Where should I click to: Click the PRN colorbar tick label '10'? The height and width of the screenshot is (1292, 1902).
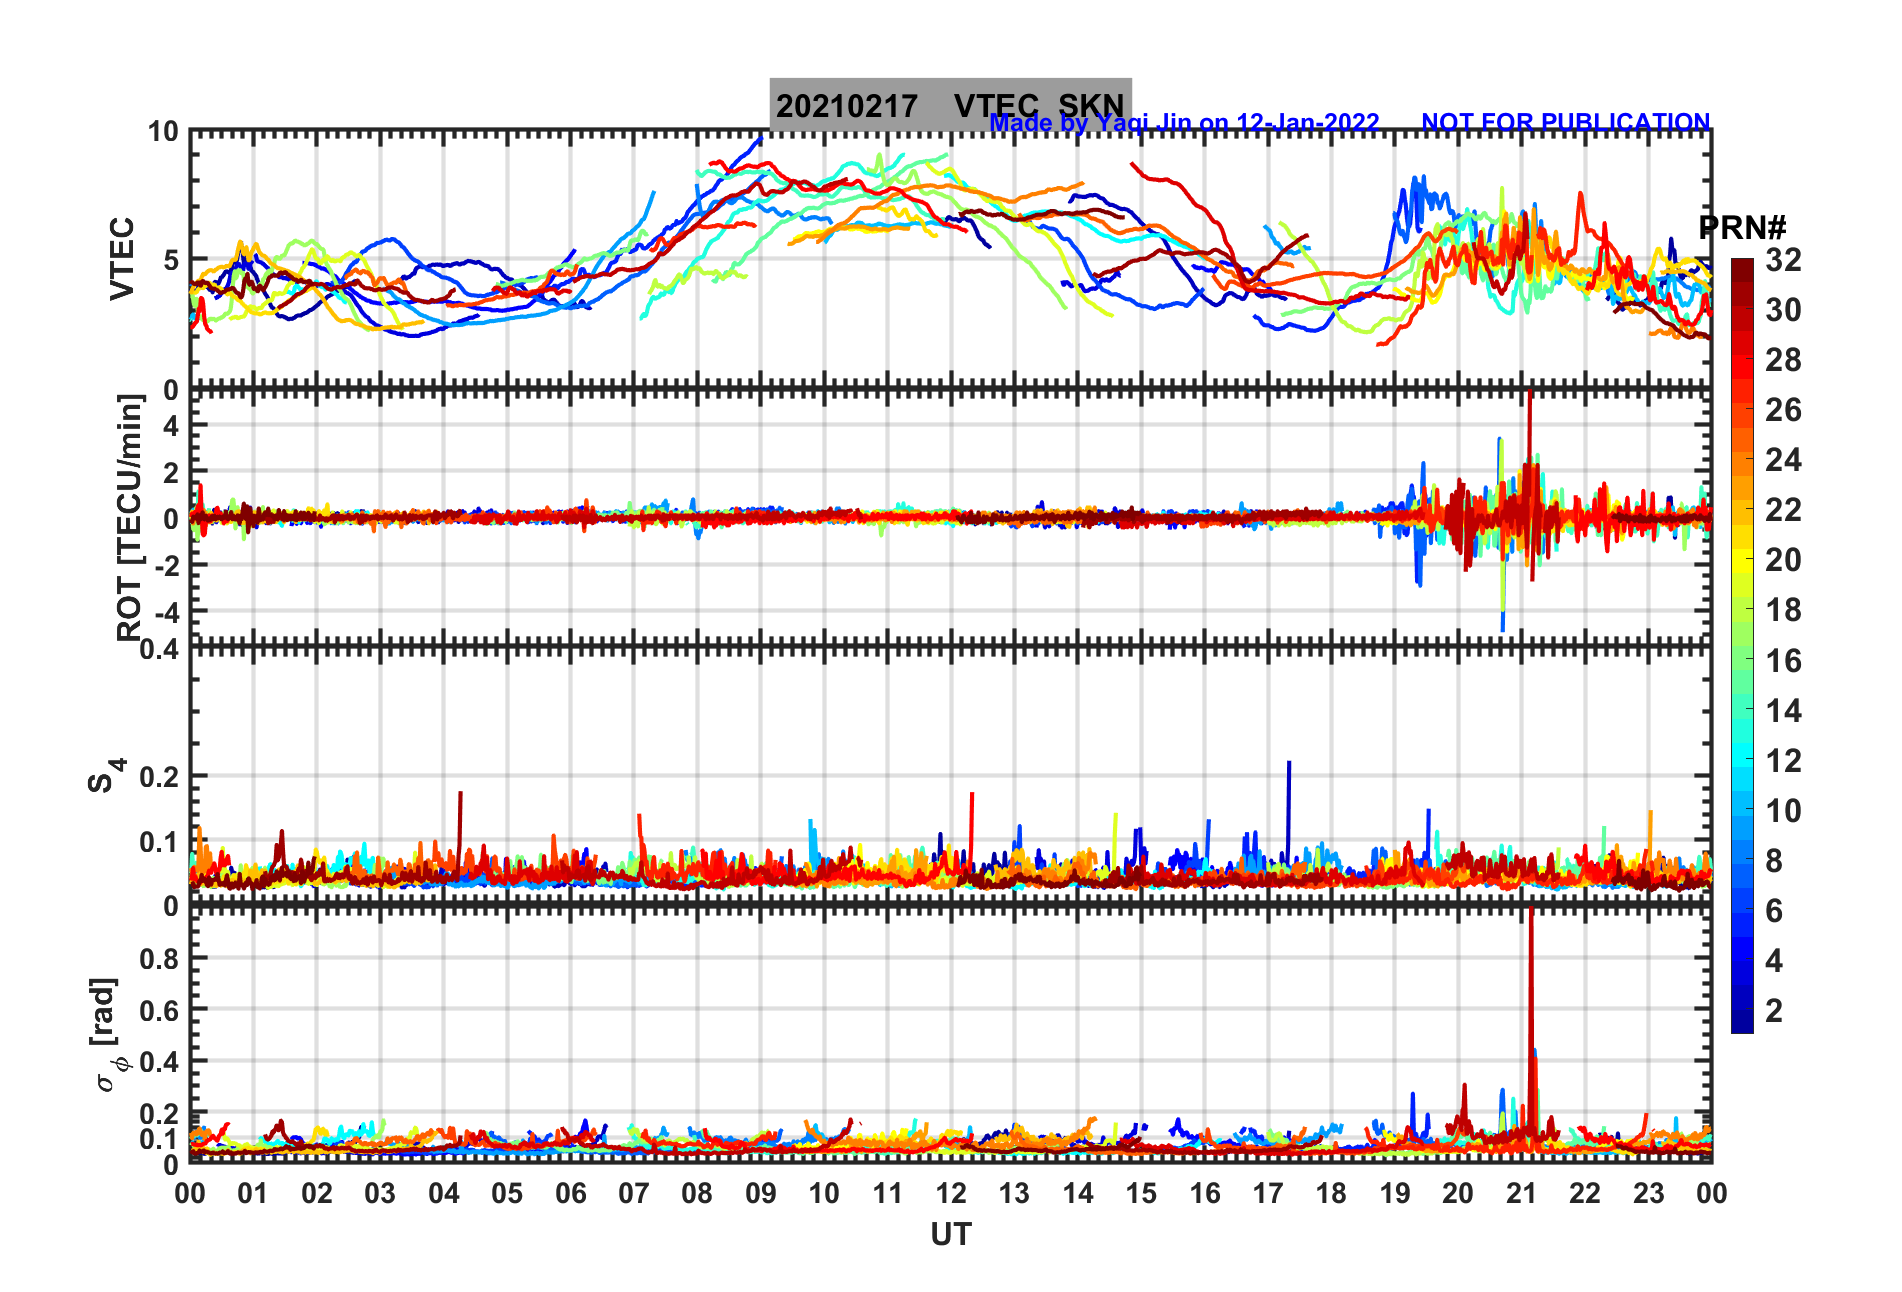(1783, 811)
